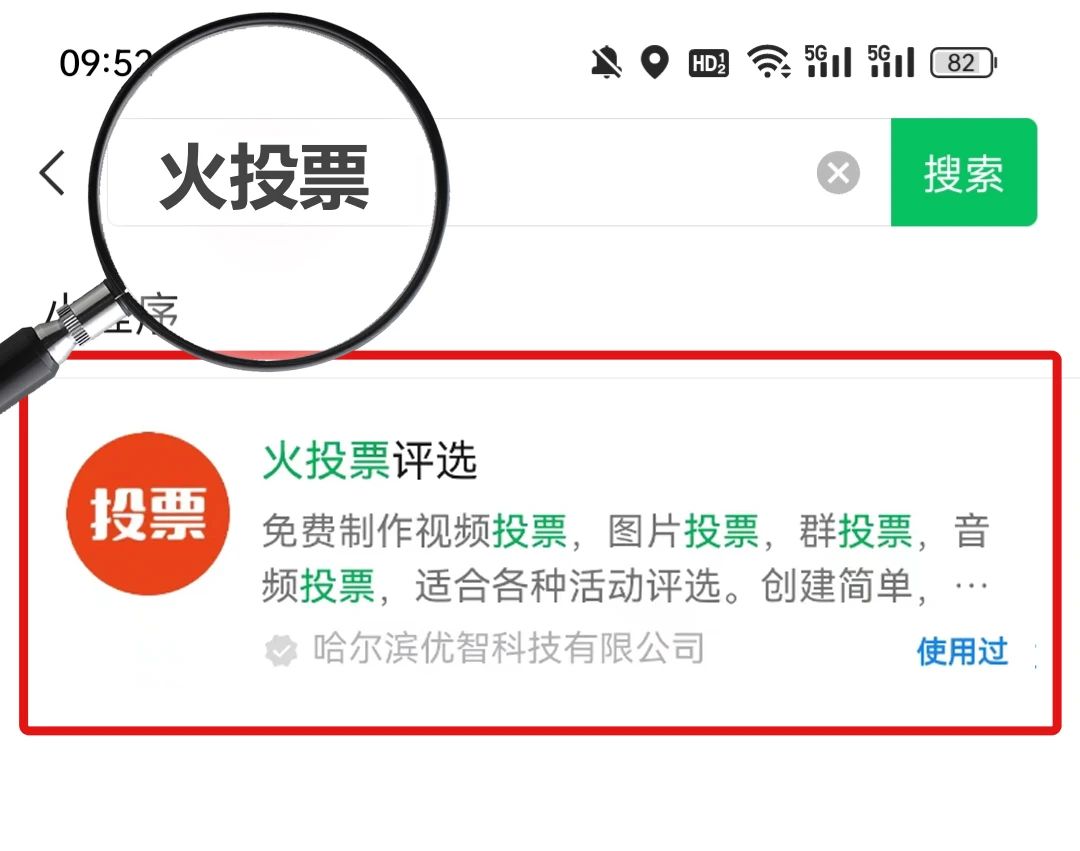Tap the green 搜索 button

(964, 172)
